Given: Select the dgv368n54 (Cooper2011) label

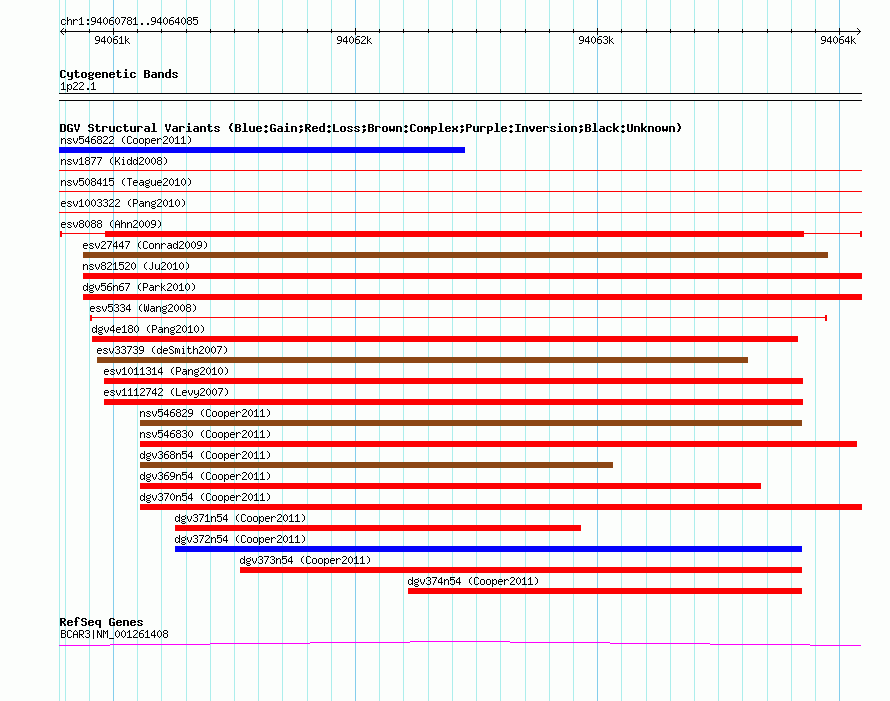Looking at the screenshot, I should pos(205,455).
